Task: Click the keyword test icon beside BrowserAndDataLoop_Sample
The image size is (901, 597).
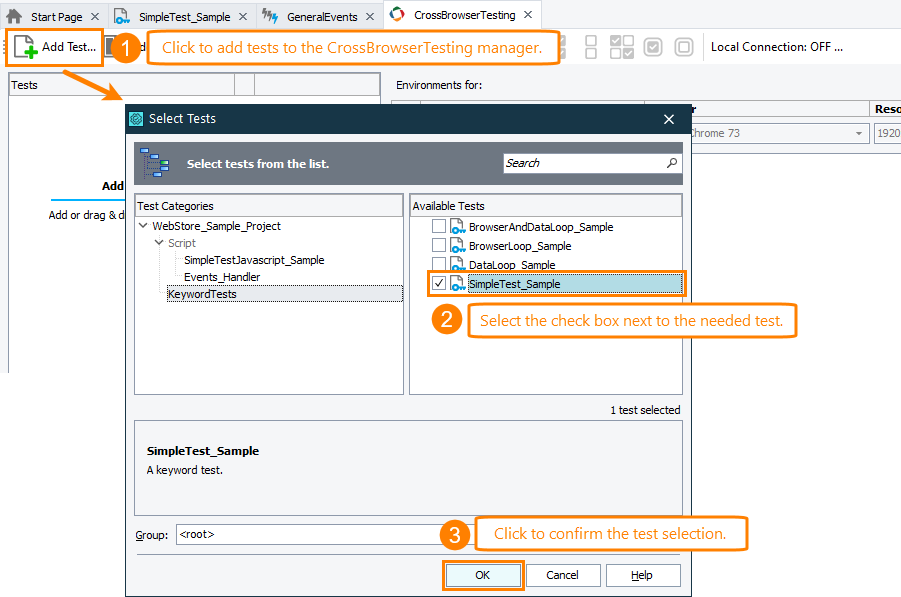Action: 457,227
